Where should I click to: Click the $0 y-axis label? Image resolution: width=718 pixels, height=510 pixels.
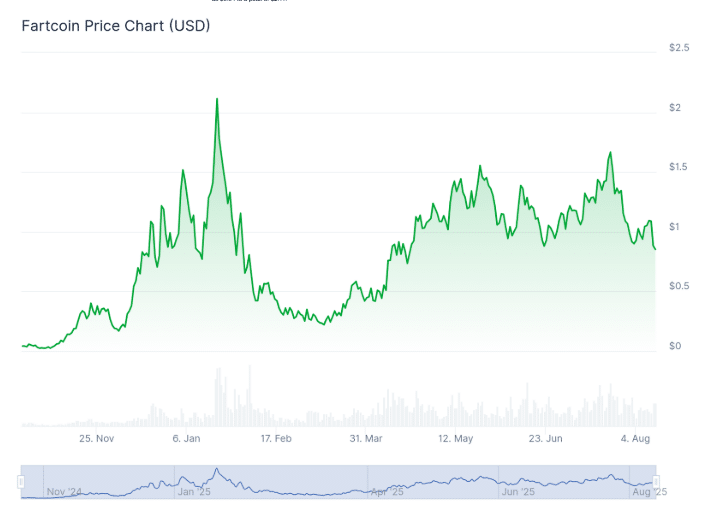click(x=675, y=346)
